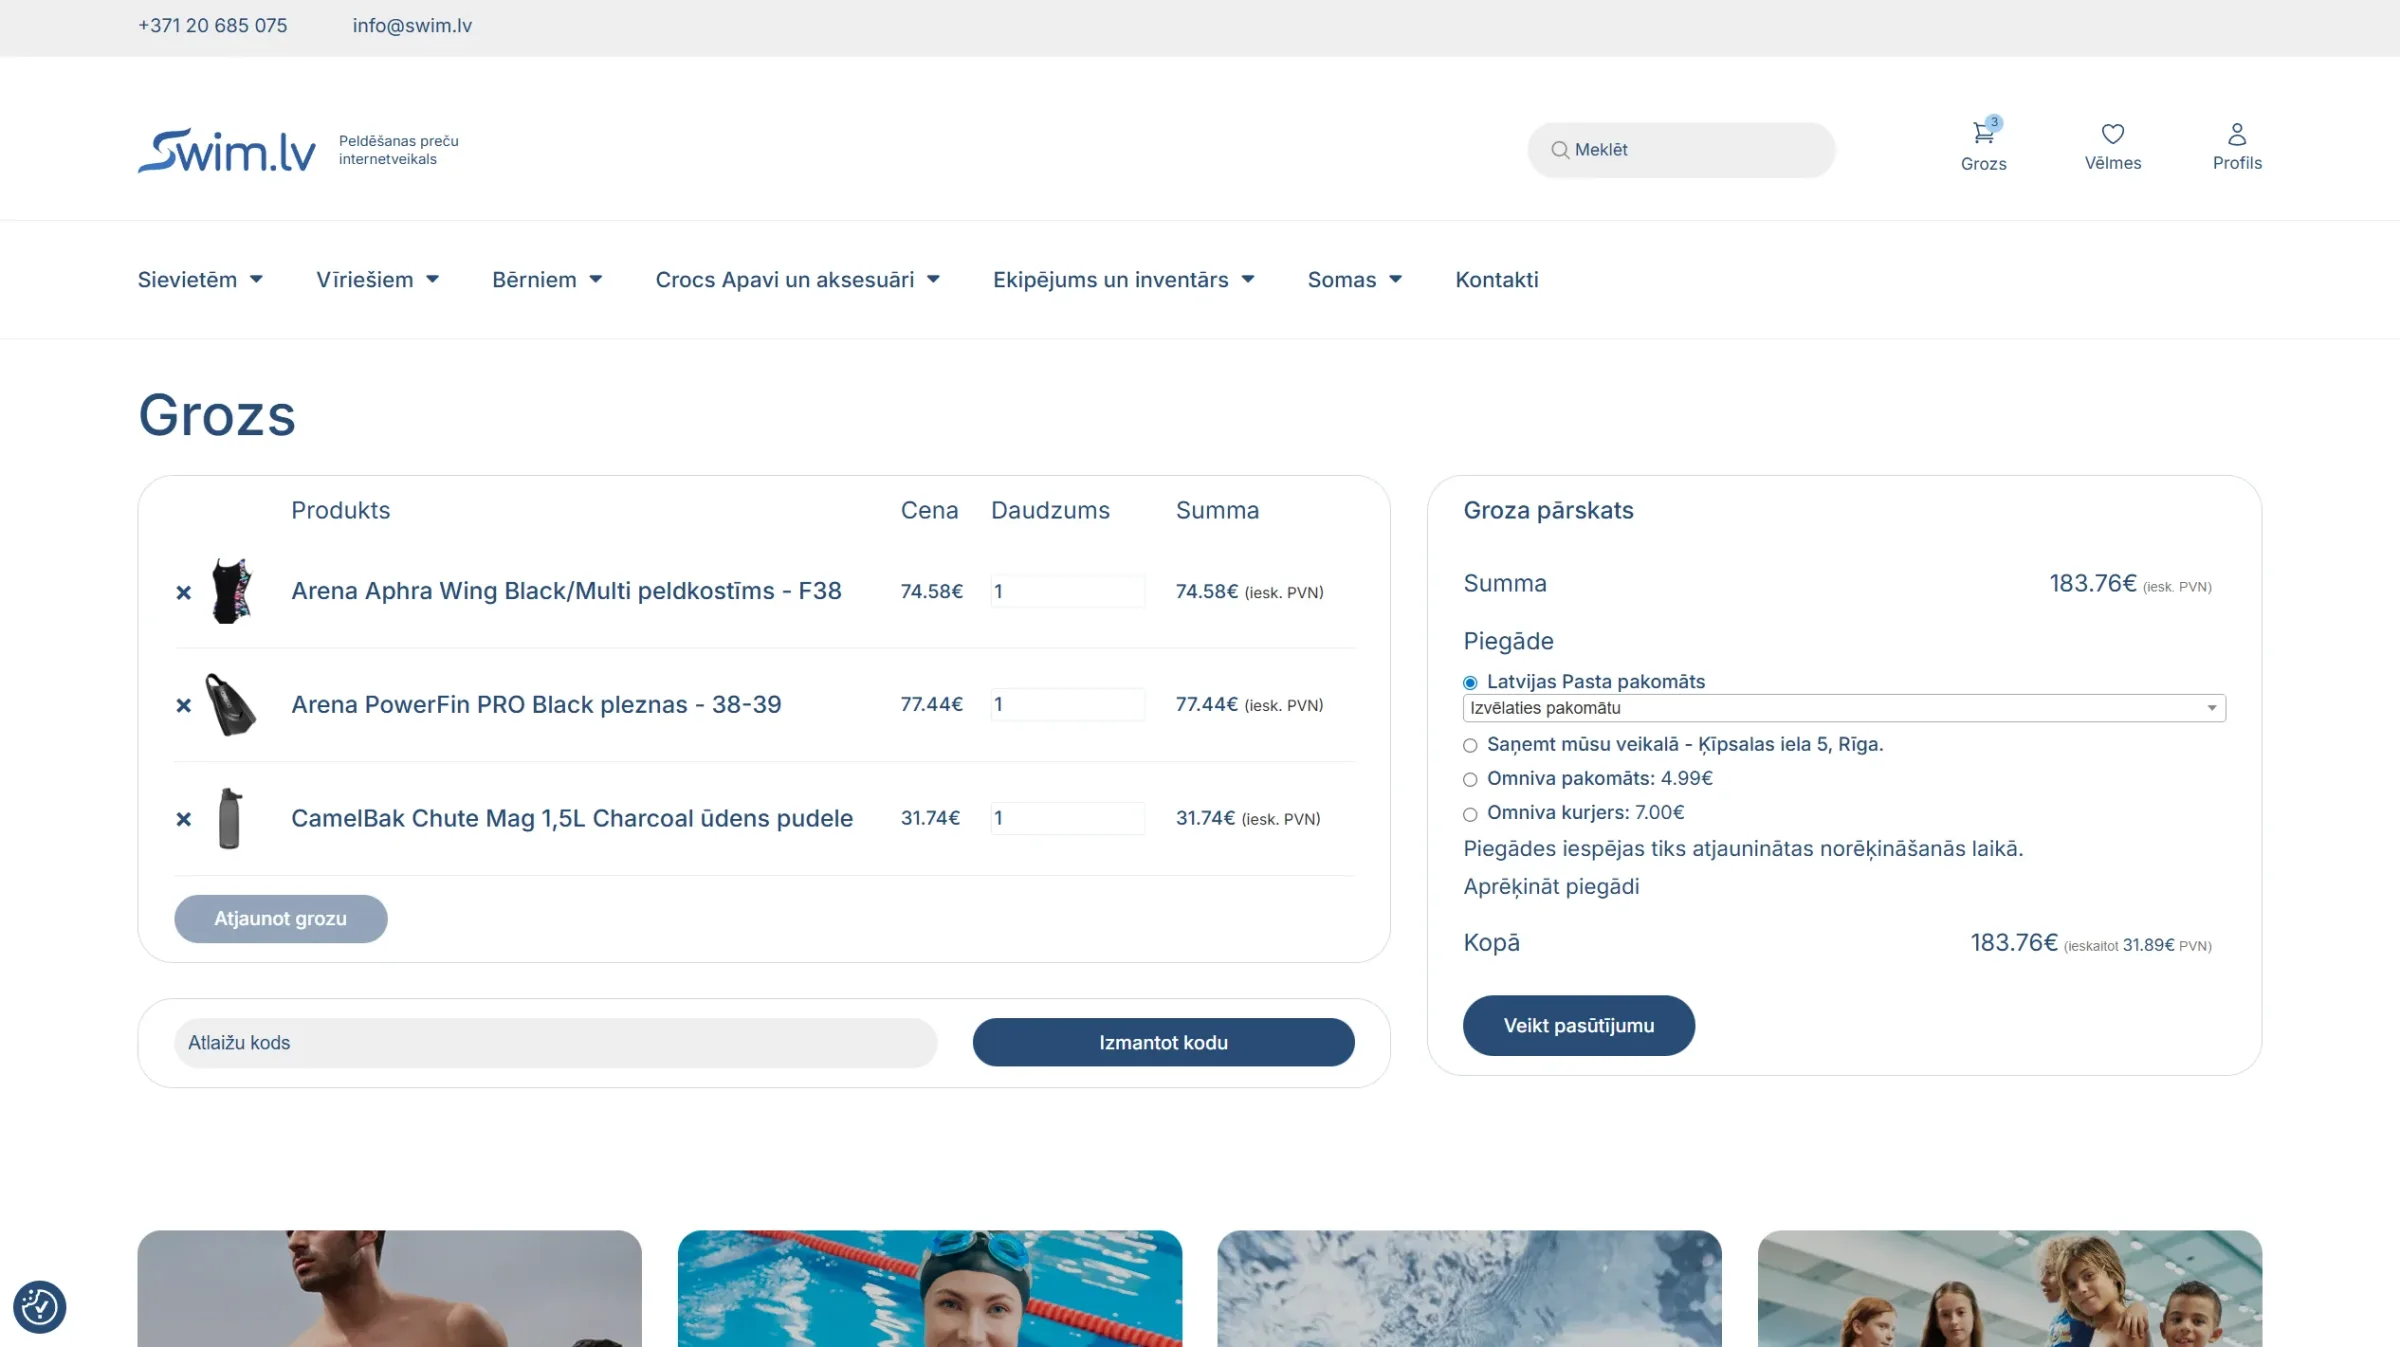Open the children group category image
The height and width of the screenshot is (1347, 2400).
pos(2010,1288)
